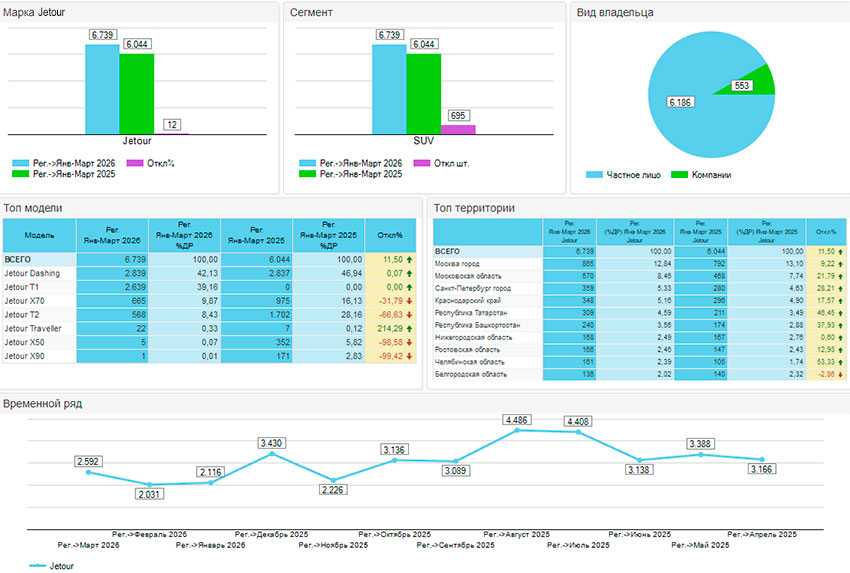Click the green up arrow in the Jetour Traveller row
The height and width of the screenshot is (573, 850).
410,328
